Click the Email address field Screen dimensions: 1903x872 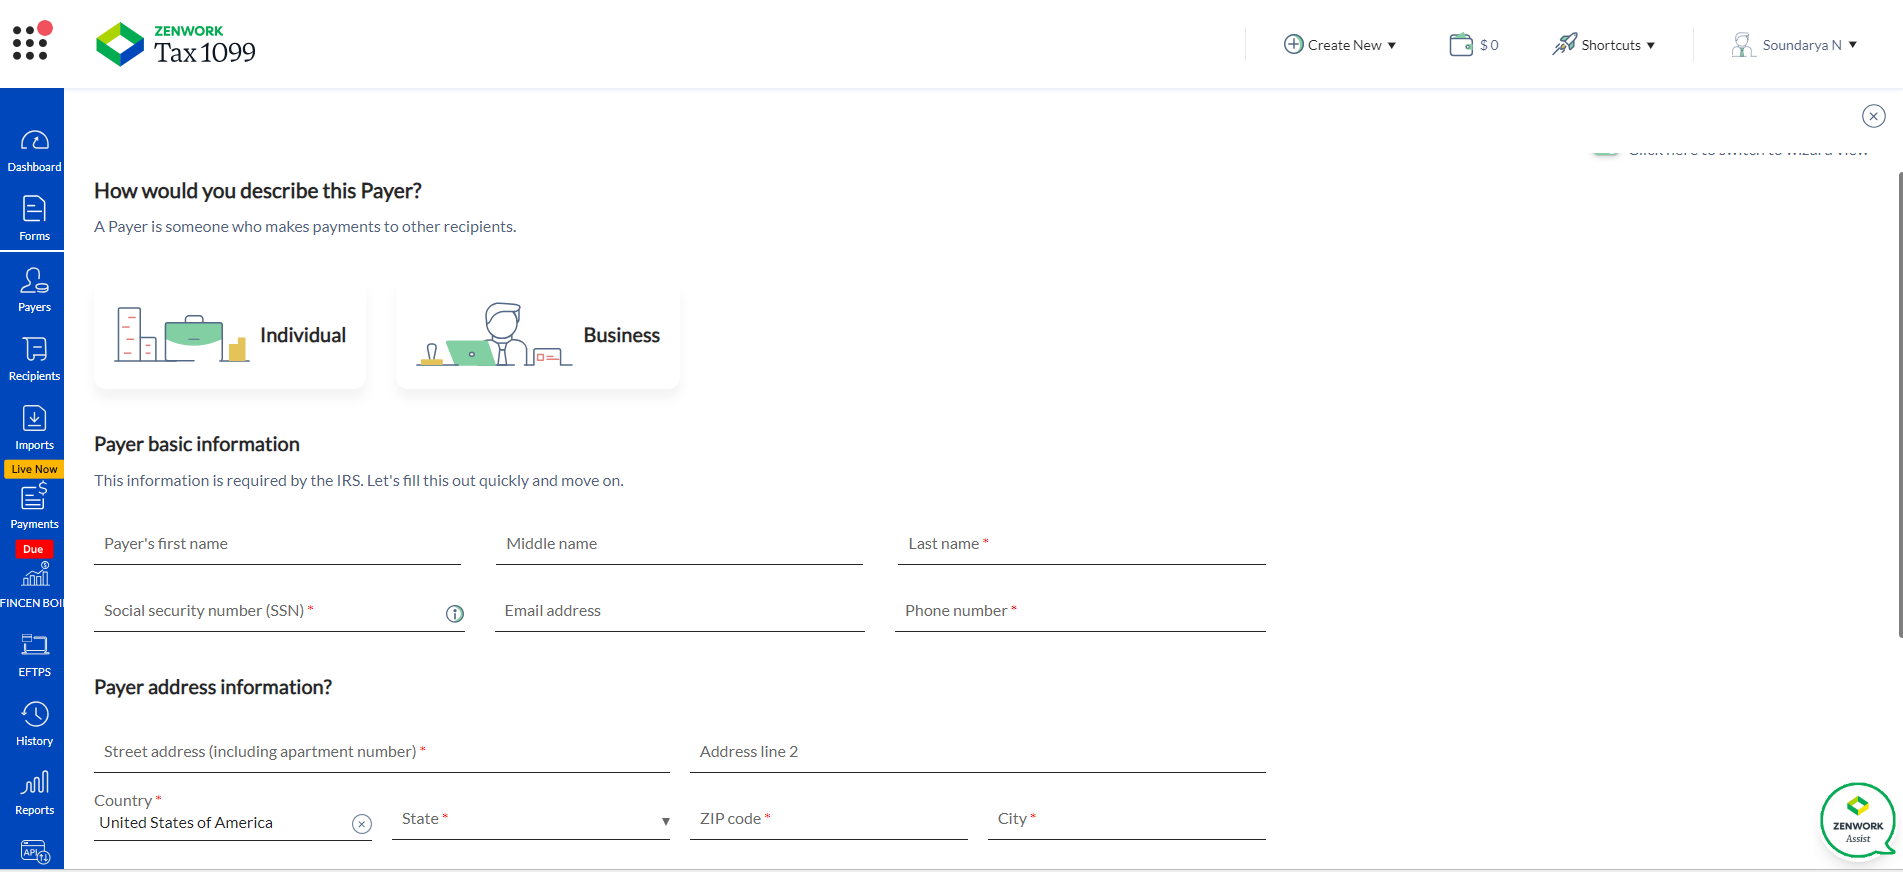coord(680,611)
